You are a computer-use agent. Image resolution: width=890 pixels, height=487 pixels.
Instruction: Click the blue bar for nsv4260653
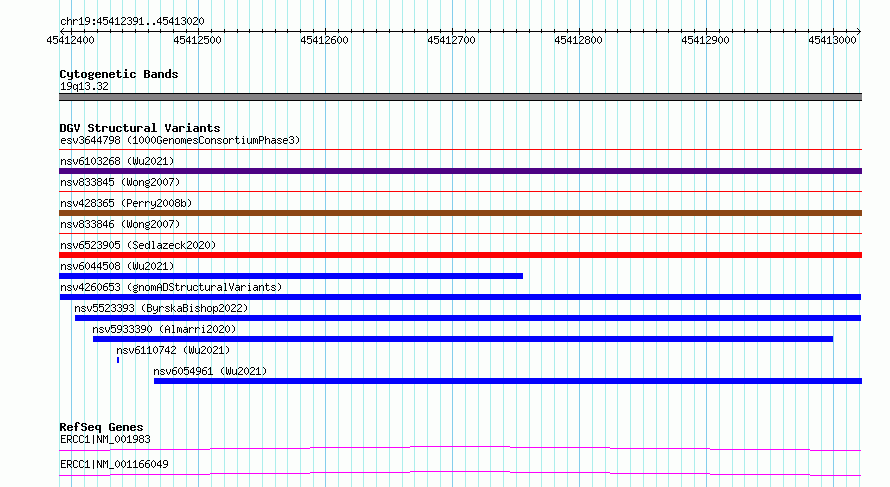click(460, 297)
